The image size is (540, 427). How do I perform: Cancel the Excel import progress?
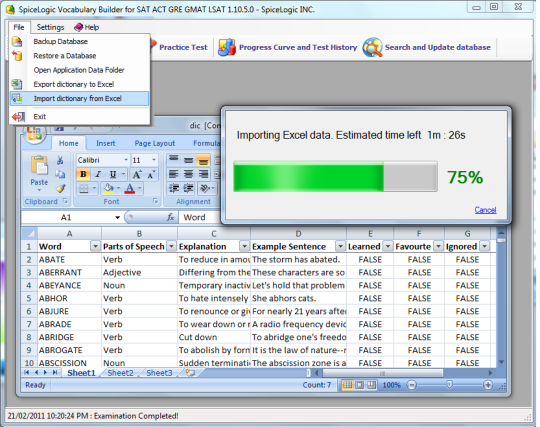(x=485, y=210)
